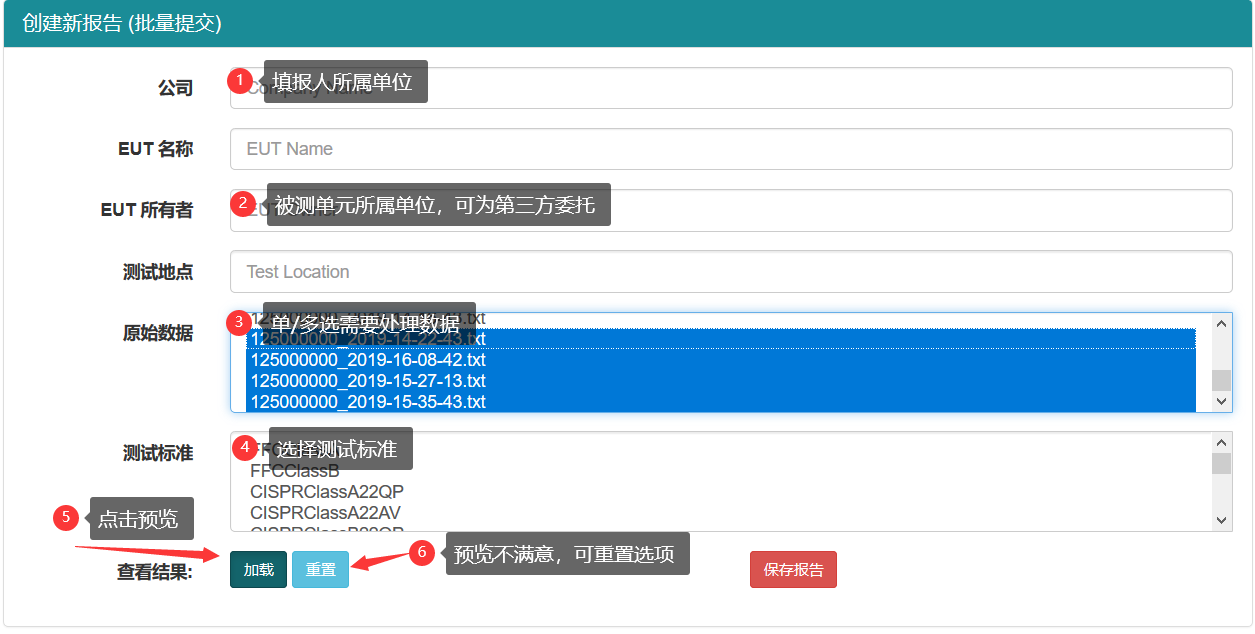Click the Test Location input field
Image resolution: width=1255 pixels, height=634 pixels.
coord(730,271)
